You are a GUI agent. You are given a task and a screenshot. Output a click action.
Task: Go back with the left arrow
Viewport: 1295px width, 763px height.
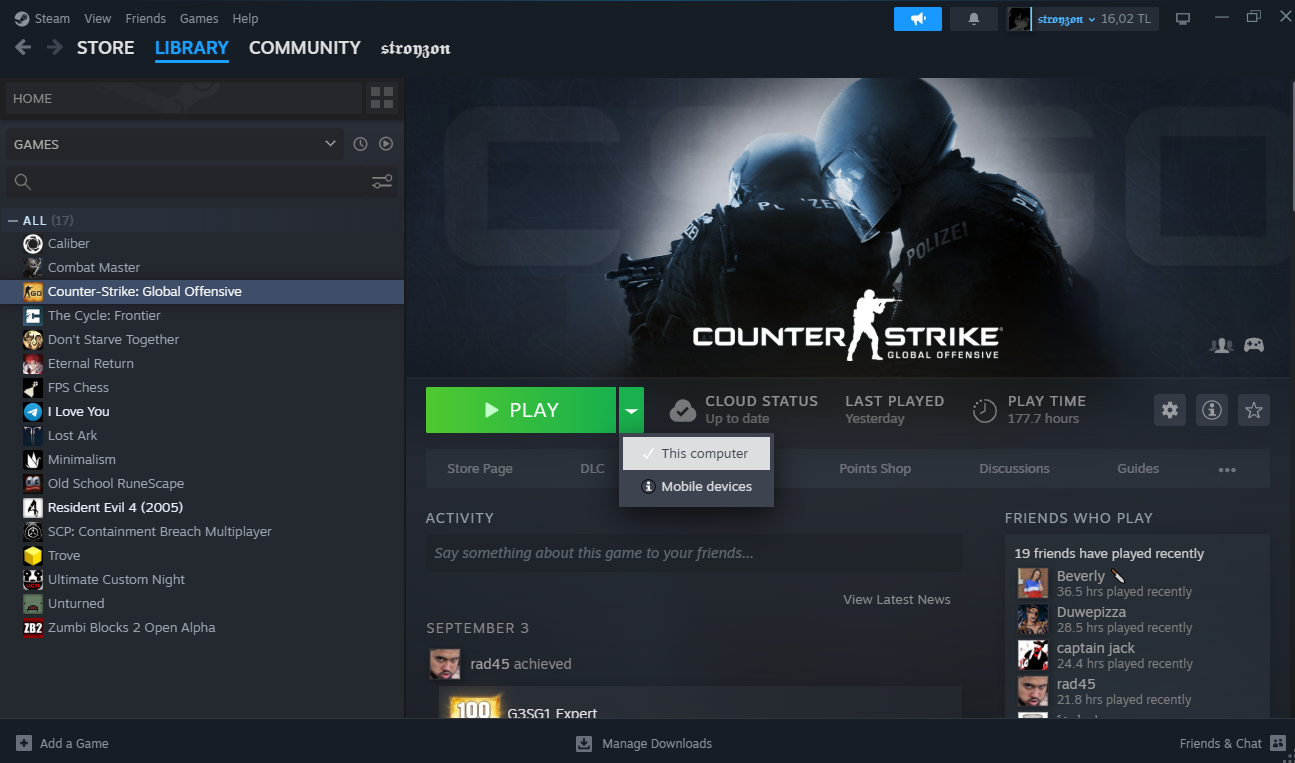pyautogui.click(x=23, y=47)
